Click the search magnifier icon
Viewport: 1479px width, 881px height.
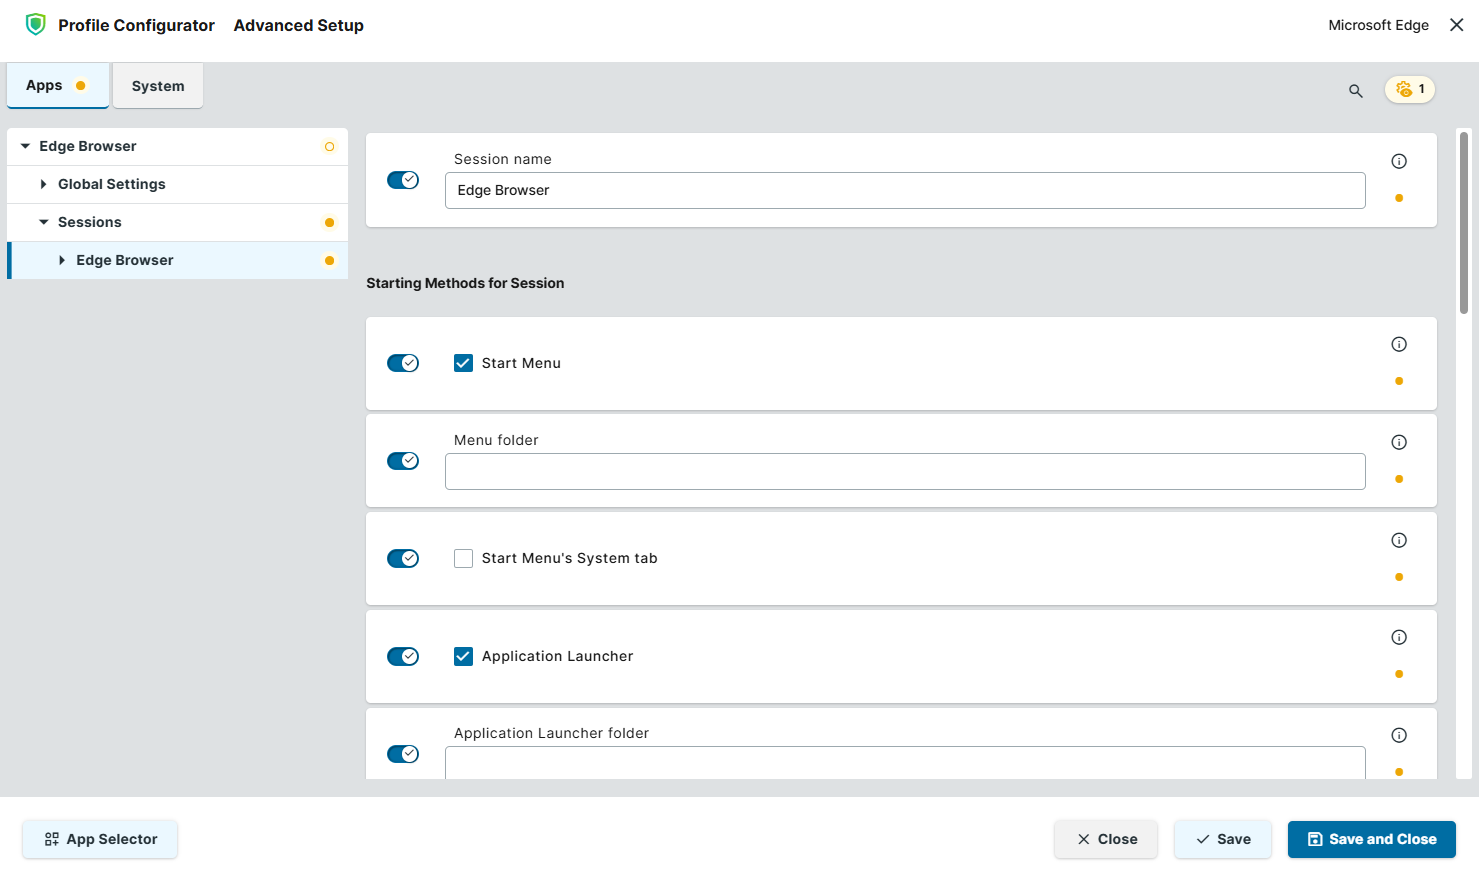(x=1355, y=91)
